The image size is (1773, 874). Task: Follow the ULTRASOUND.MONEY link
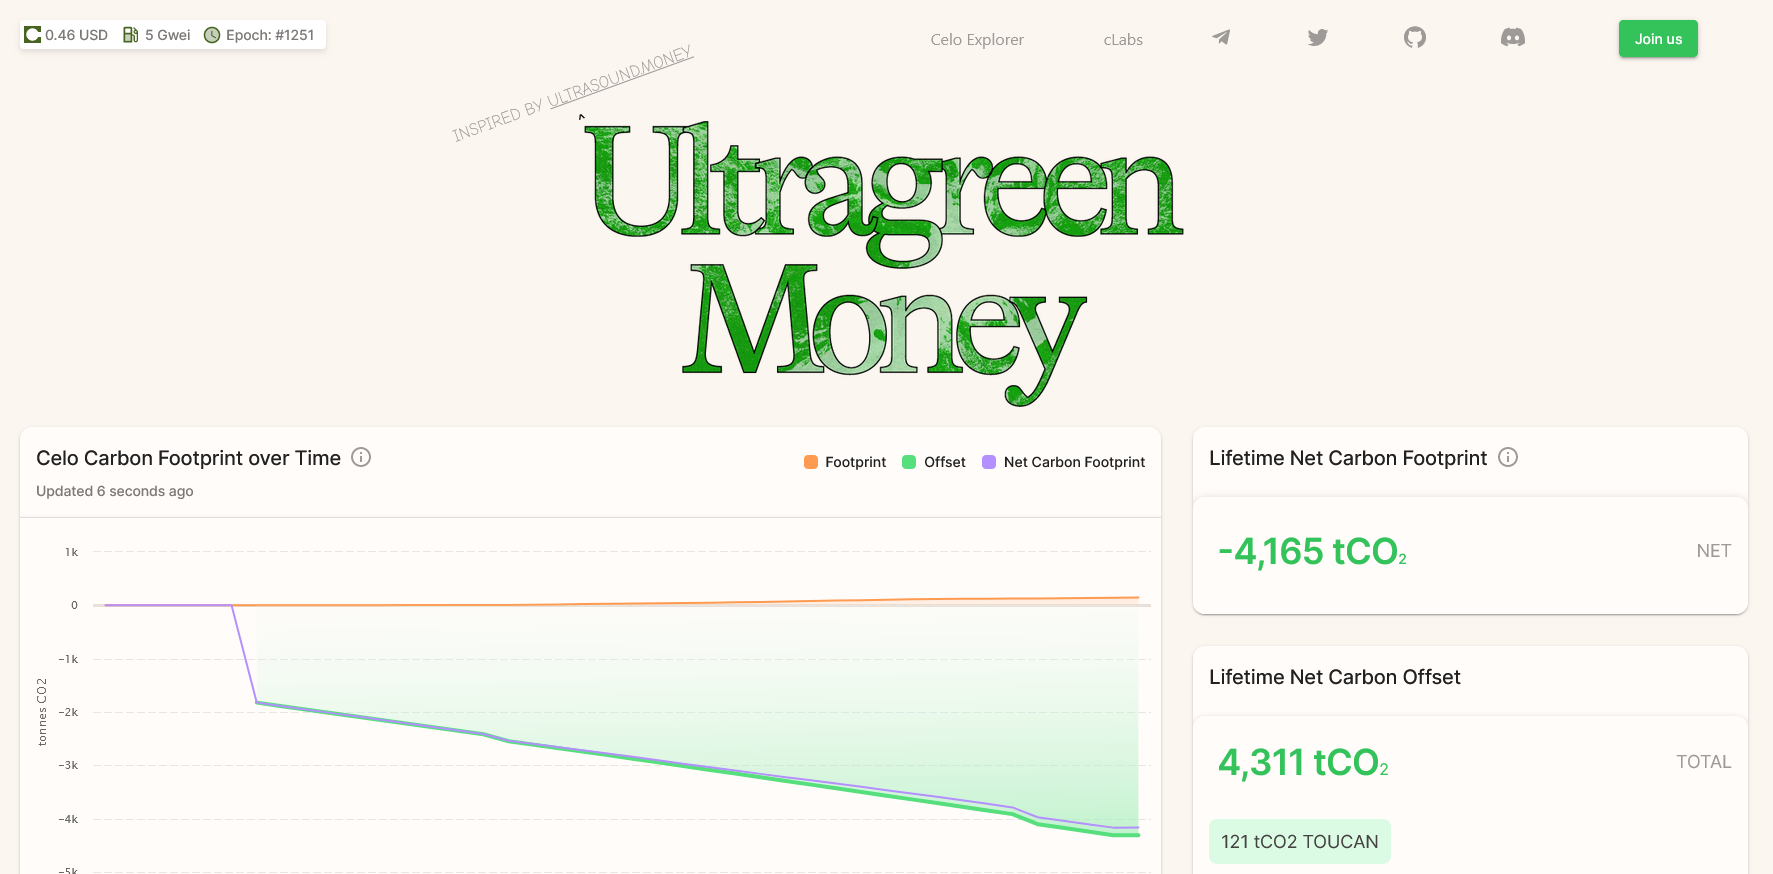[x=620, y=77]
